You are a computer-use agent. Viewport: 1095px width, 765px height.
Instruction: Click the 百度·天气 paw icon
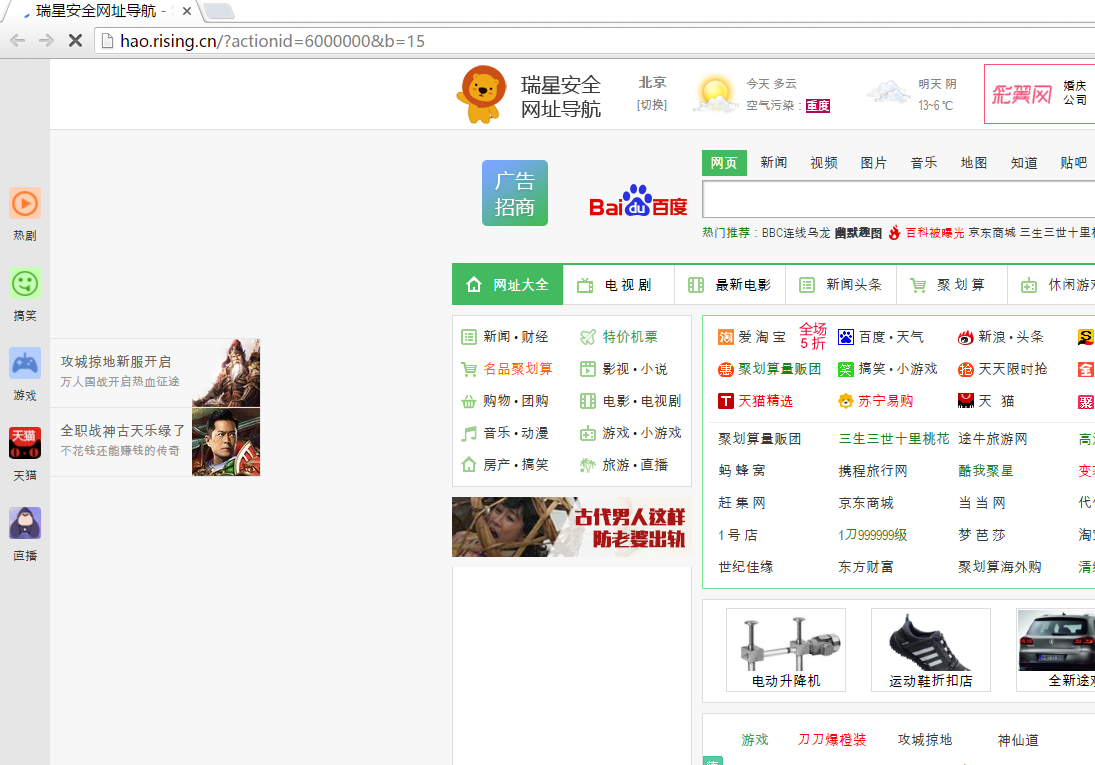(x=846, y=337)
